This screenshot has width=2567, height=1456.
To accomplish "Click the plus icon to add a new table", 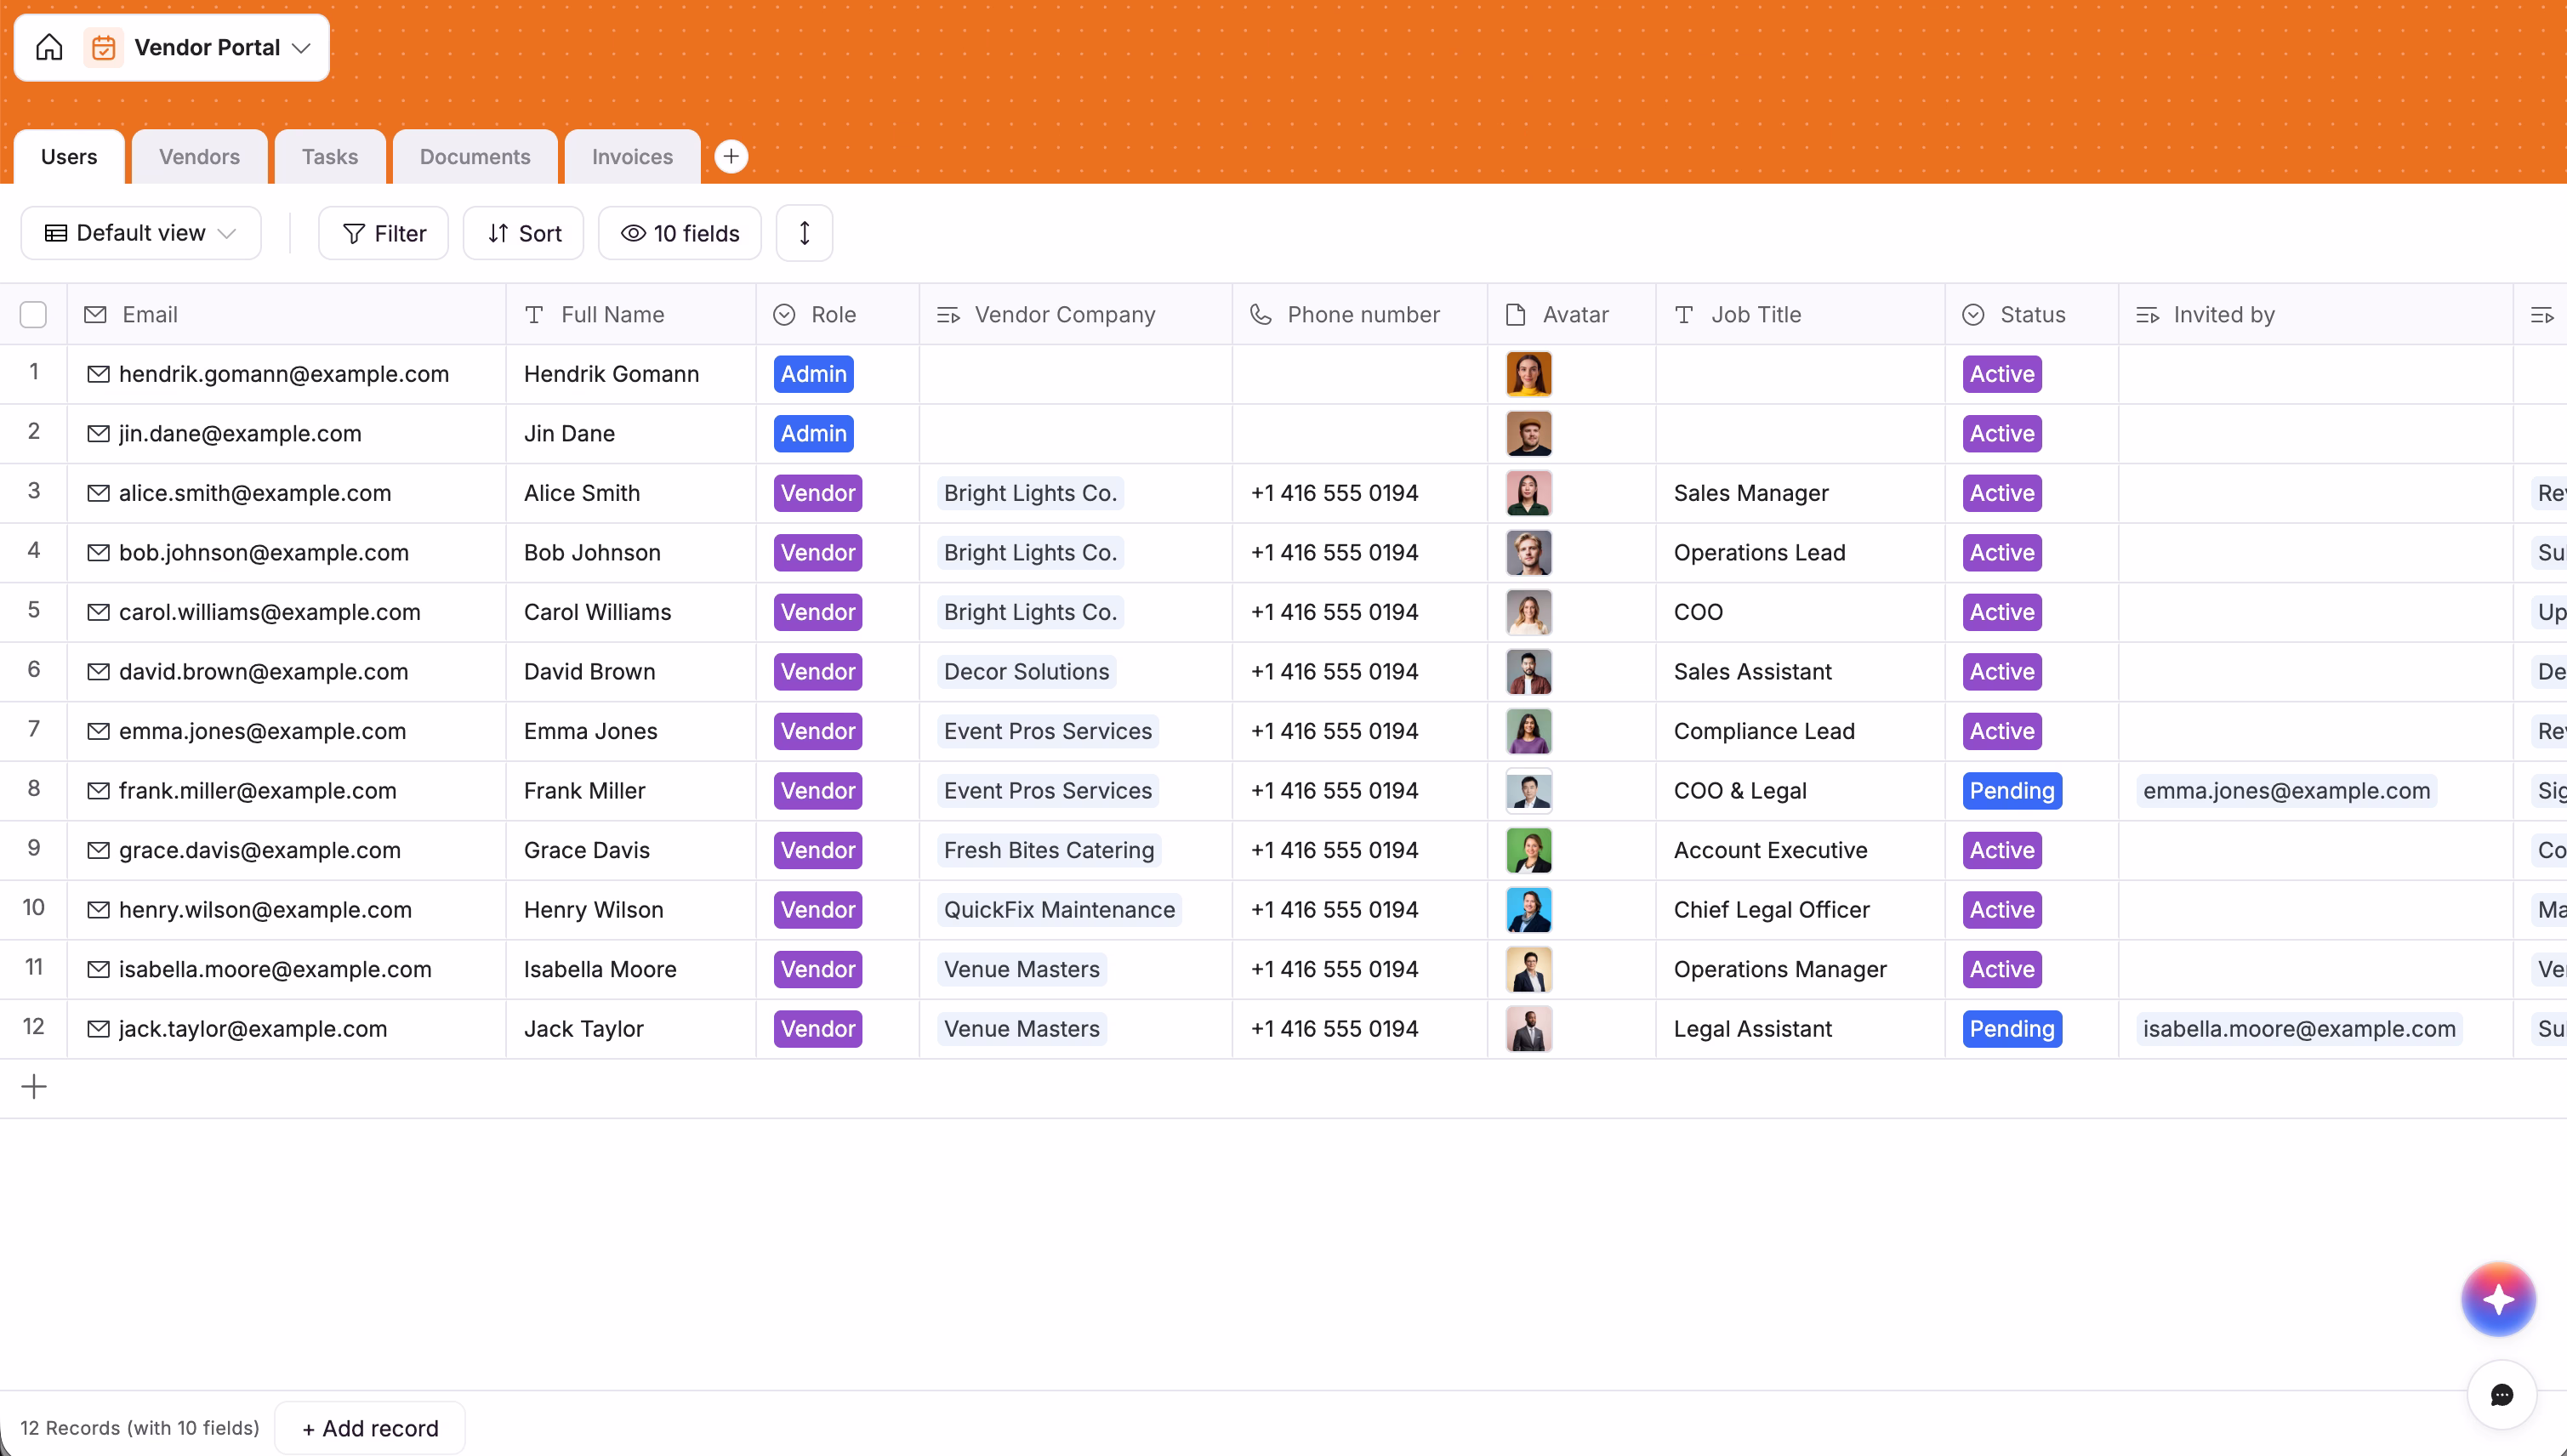I will 731,156.
